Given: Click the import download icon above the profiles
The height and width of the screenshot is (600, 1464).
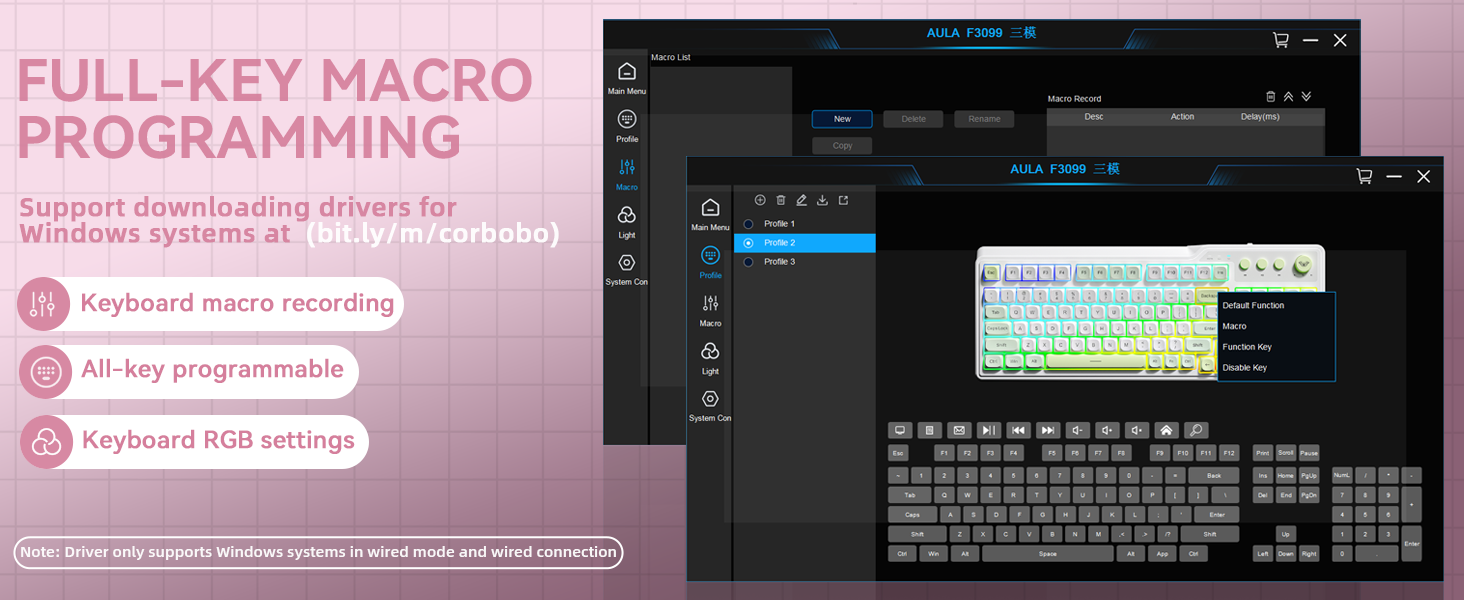Looking at the screenshot, I should pos(822,200).
